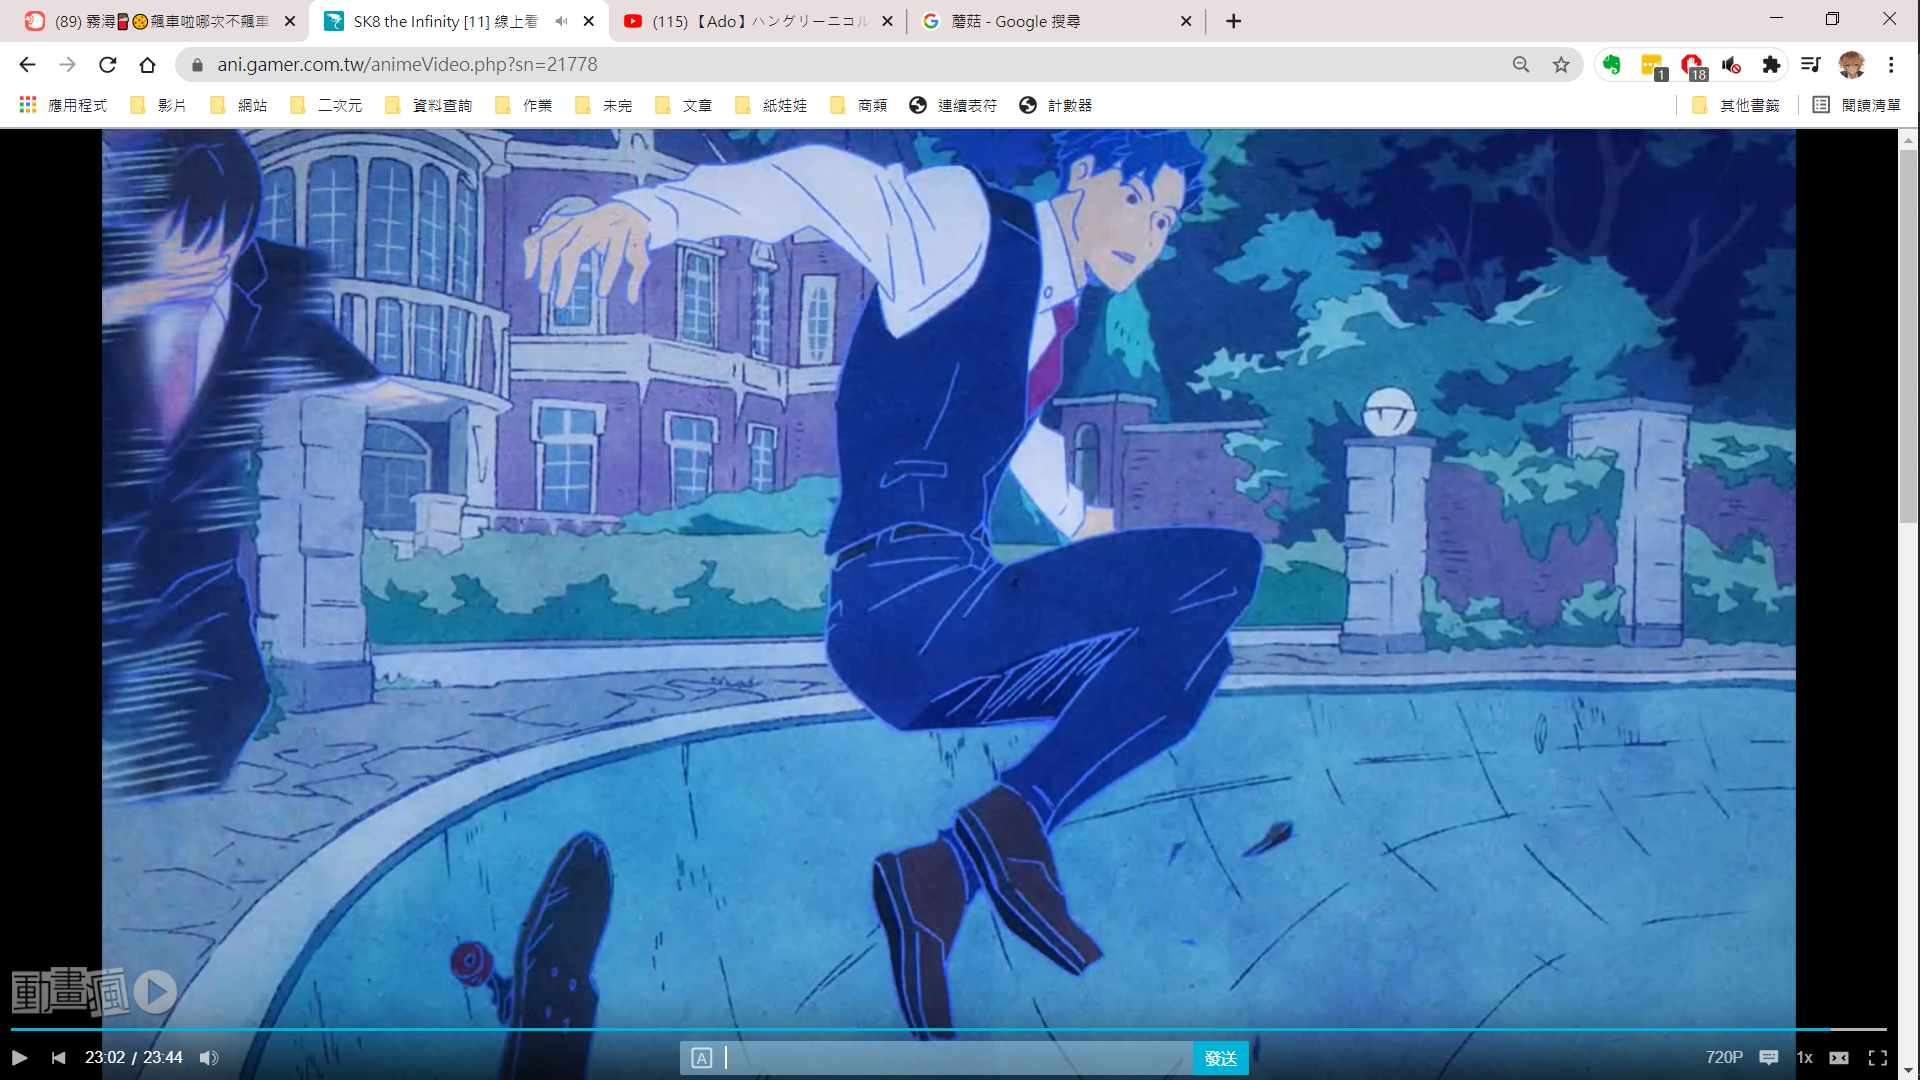Click the address bar URL
This screenshot has width=1920, height=1080.
pyautogui.click(x=407, y=65)
